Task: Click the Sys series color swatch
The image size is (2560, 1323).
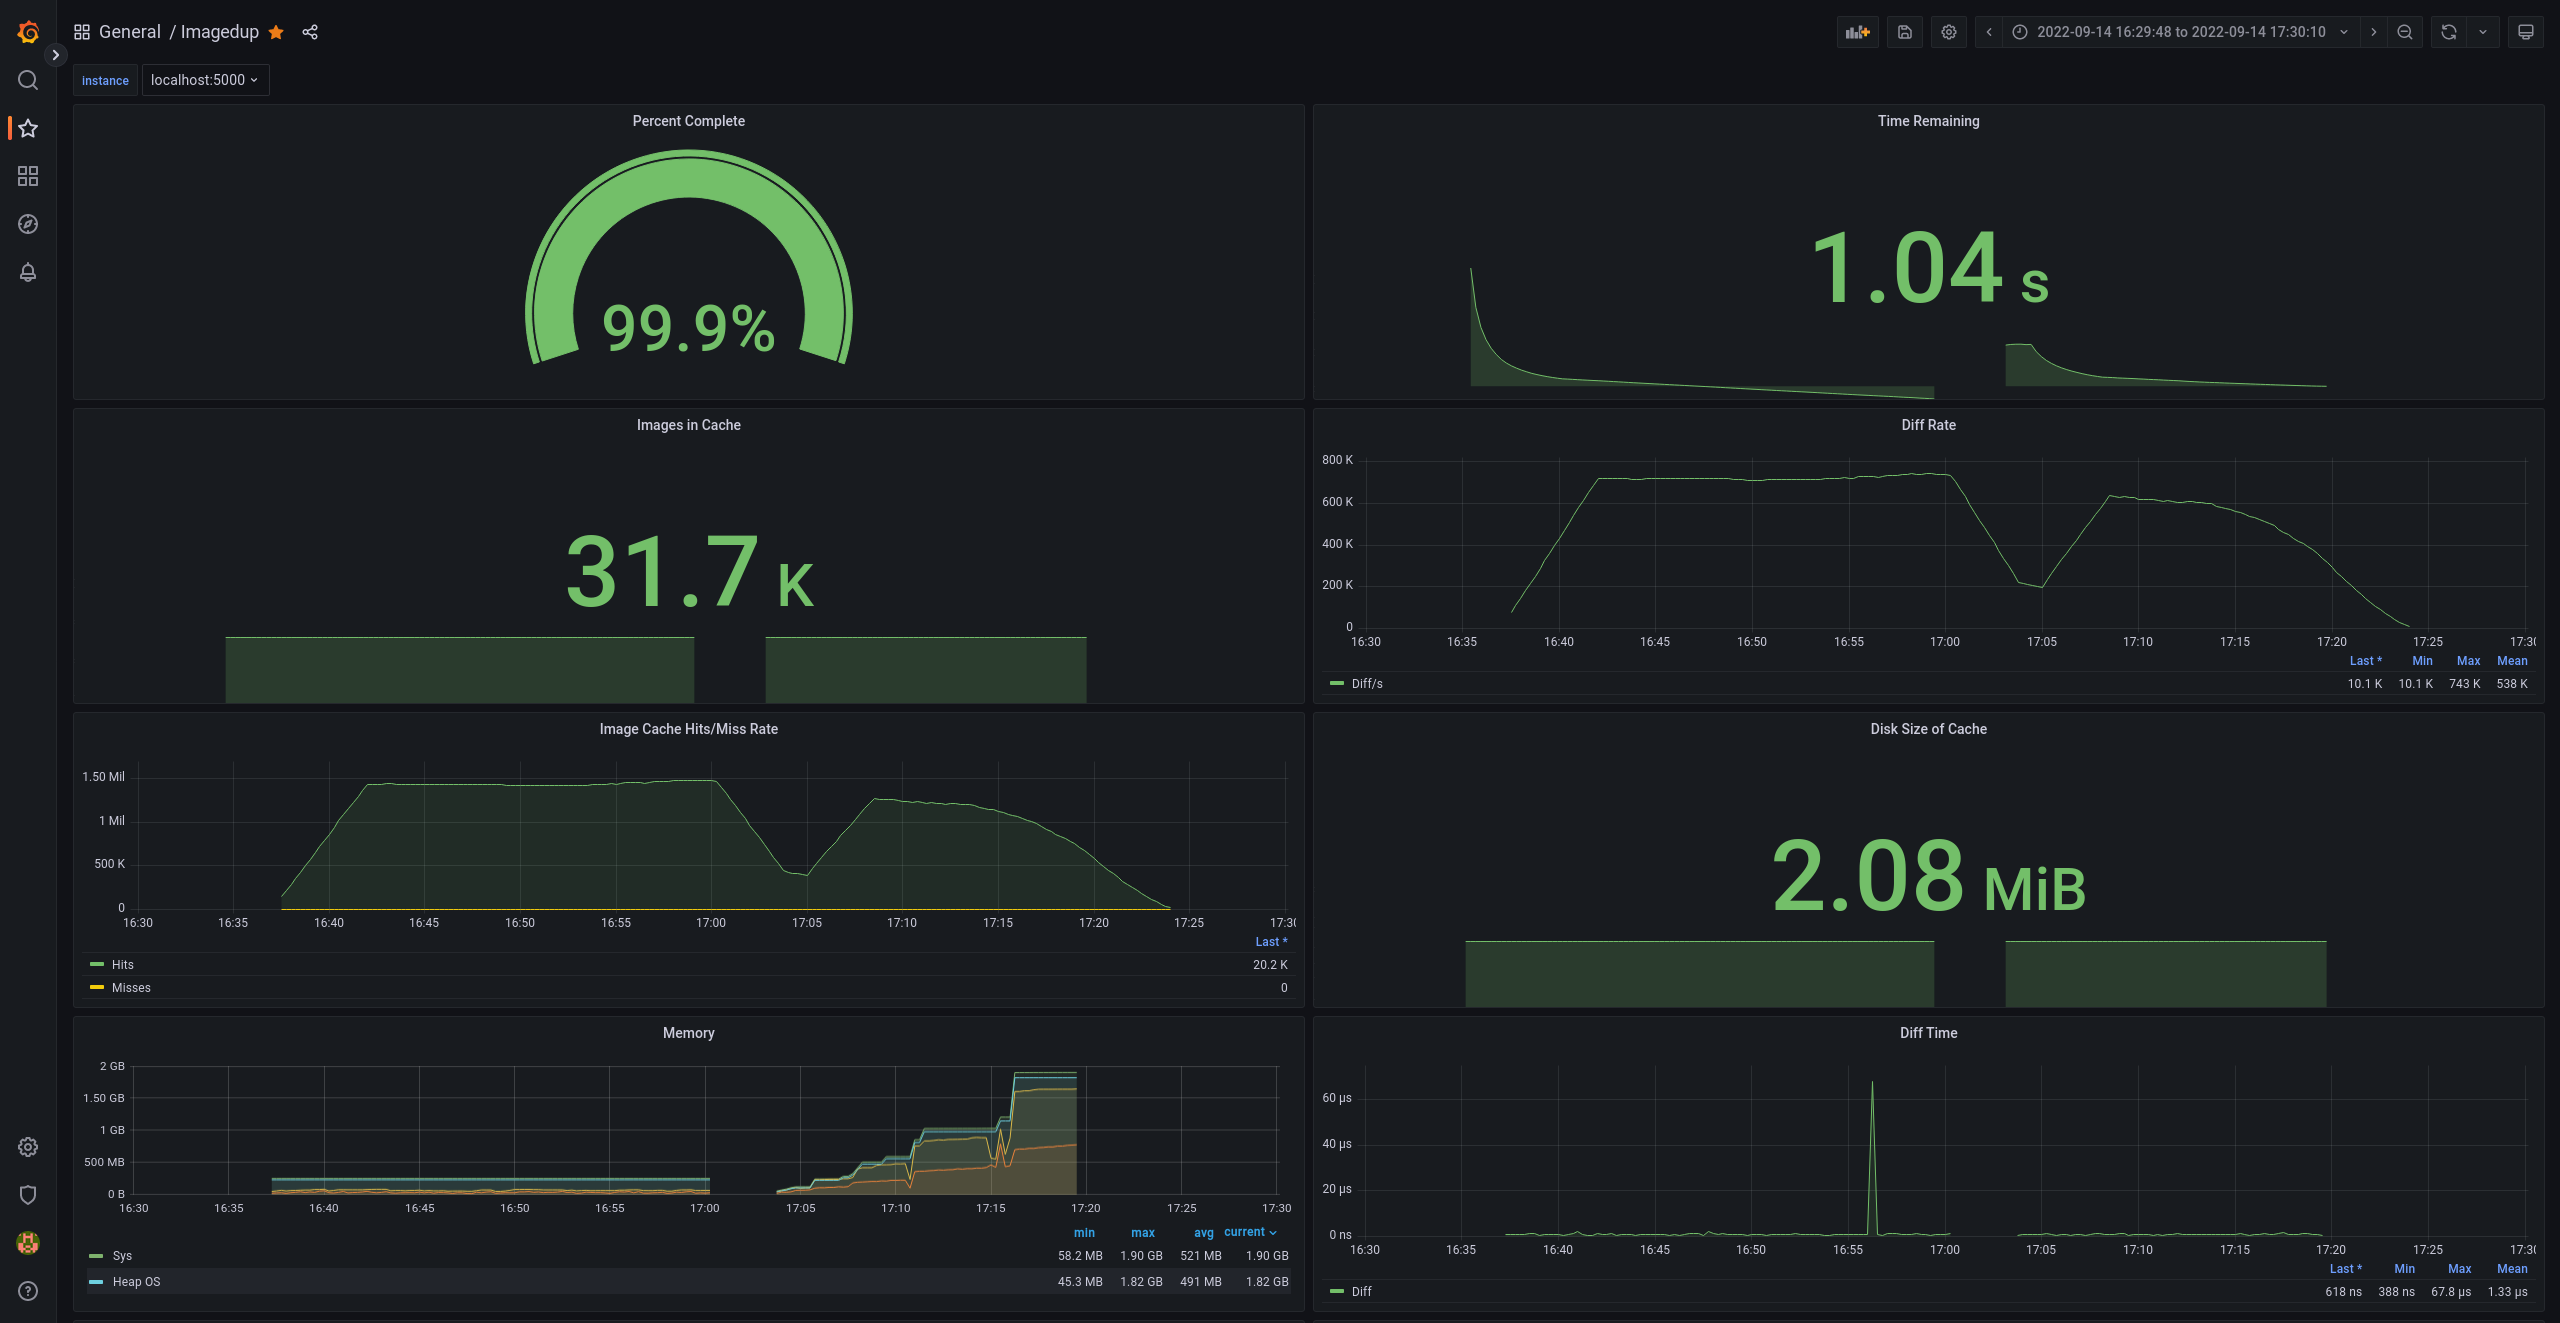Action: point(96,1255)
